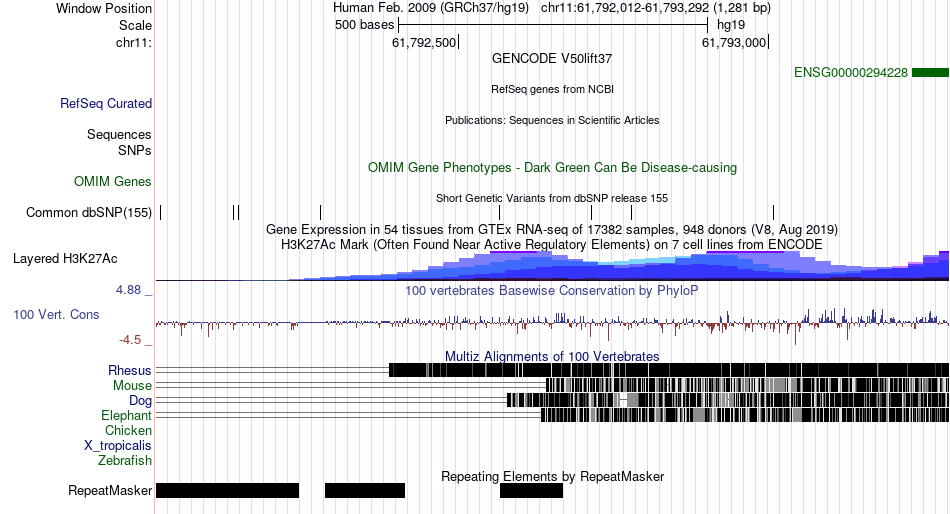
Task: Select the Chicken species label
Action: click(128, 430)
